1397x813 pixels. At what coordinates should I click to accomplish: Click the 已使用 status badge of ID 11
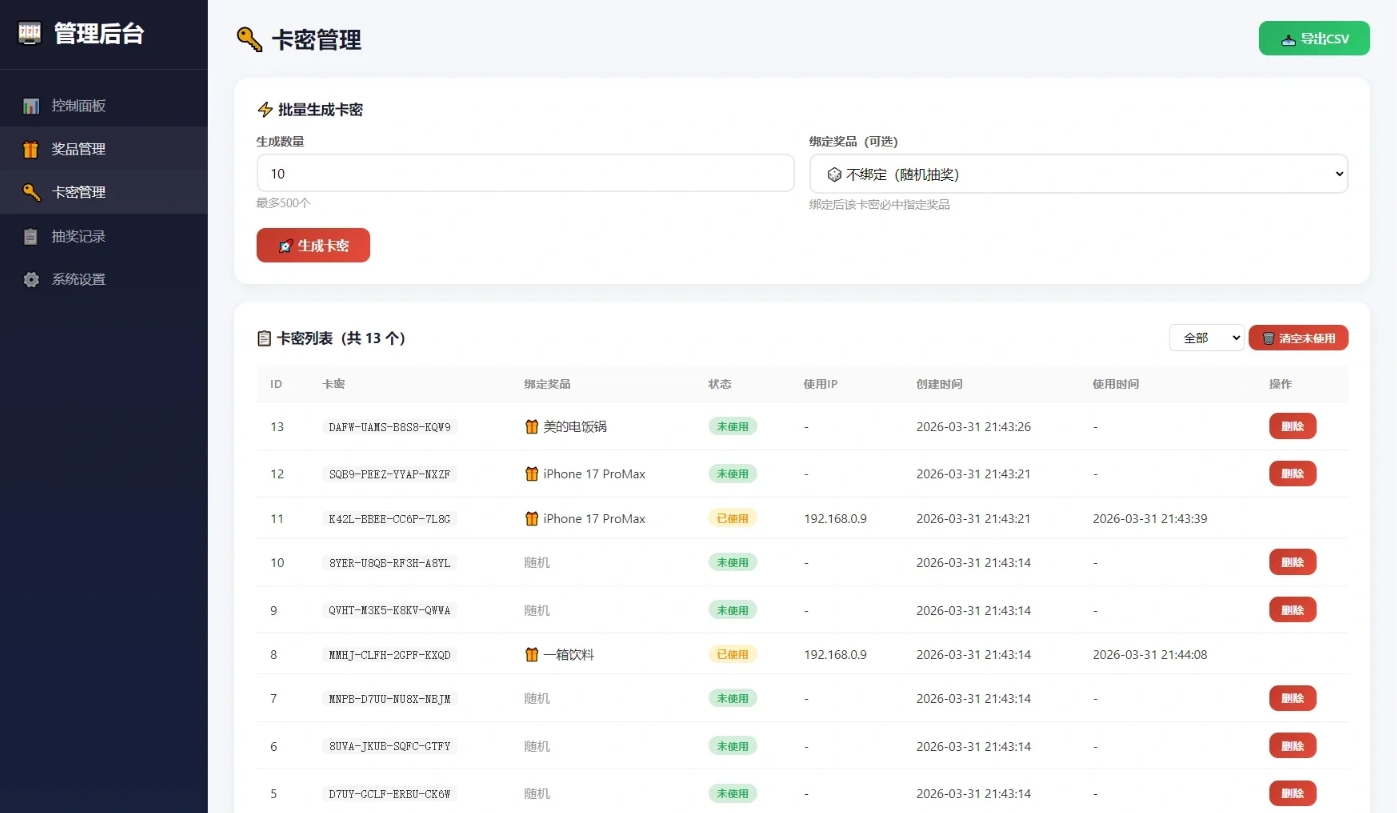[x=732, y=518]
